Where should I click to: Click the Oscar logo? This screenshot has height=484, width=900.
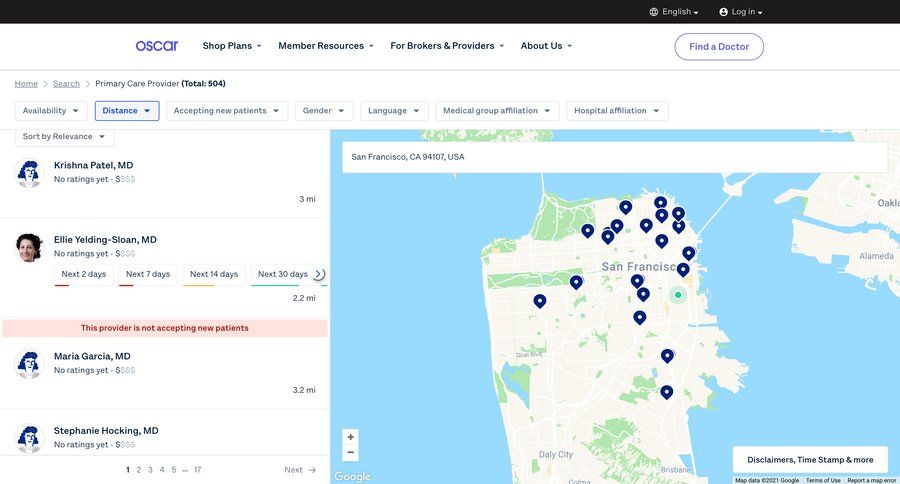(x=157, y=46)
